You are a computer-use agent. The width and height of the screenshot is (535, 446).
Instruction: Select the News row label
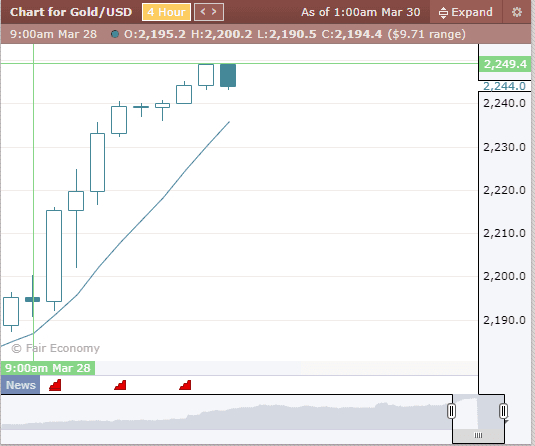[x=20, y=385]
